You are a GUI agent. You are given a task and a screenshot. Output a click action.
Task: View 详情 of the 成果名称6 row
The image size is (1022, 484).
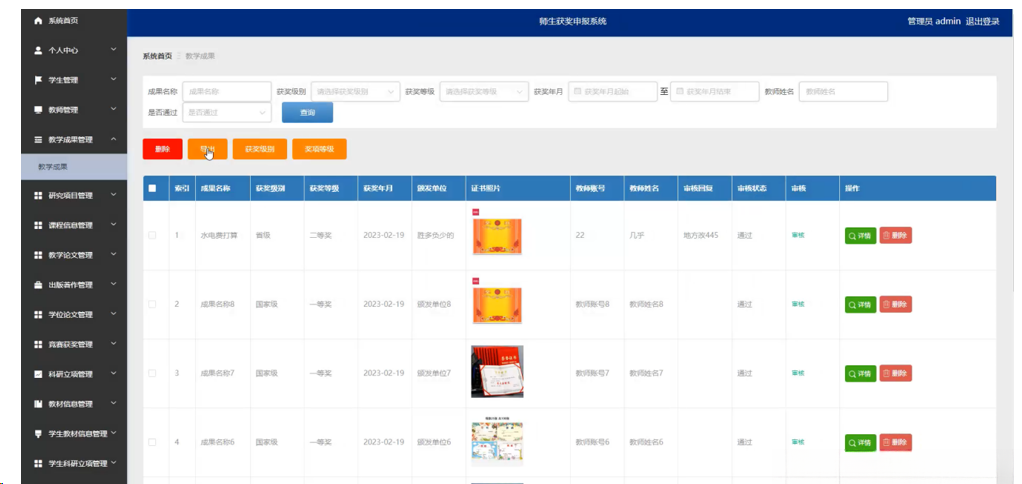coord(860,442)
